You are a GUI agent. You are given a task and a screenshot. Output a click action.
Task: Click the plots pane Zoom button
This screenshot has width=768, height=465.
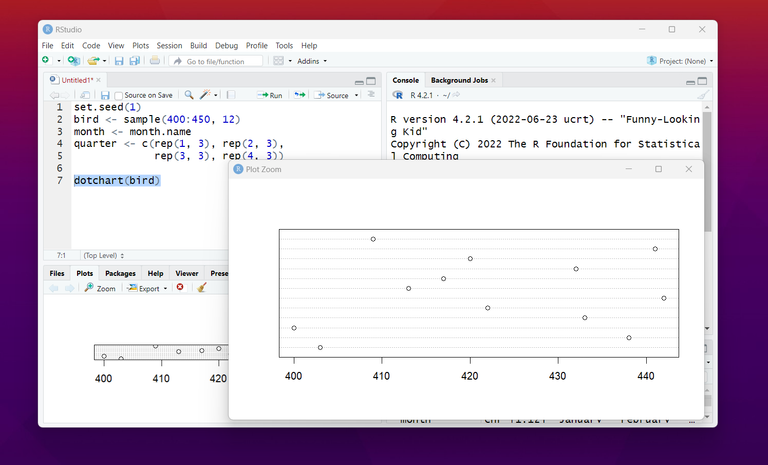(x=100, y=288)
